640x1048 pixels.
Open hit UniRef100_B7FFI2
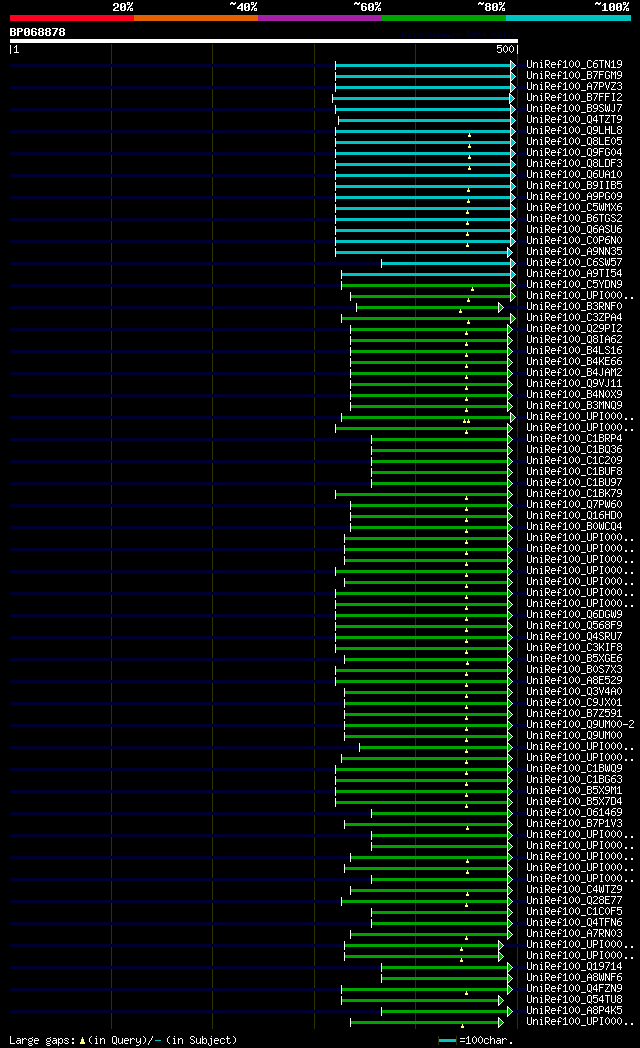[x=574, y=98]
